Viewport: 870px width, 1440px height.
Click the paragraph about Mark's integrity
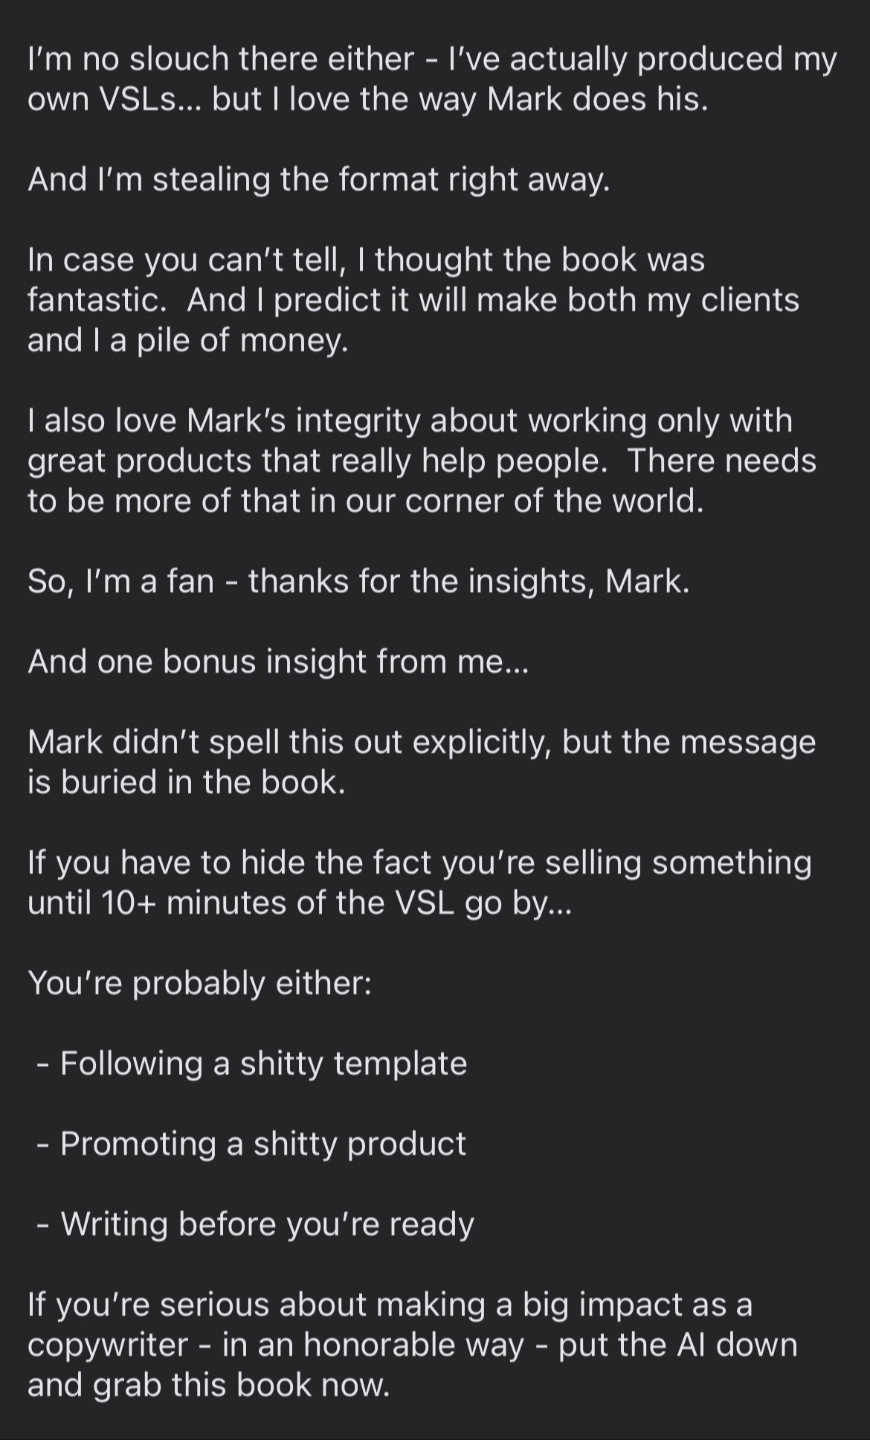pyautogui.click(x=422, y=461)
